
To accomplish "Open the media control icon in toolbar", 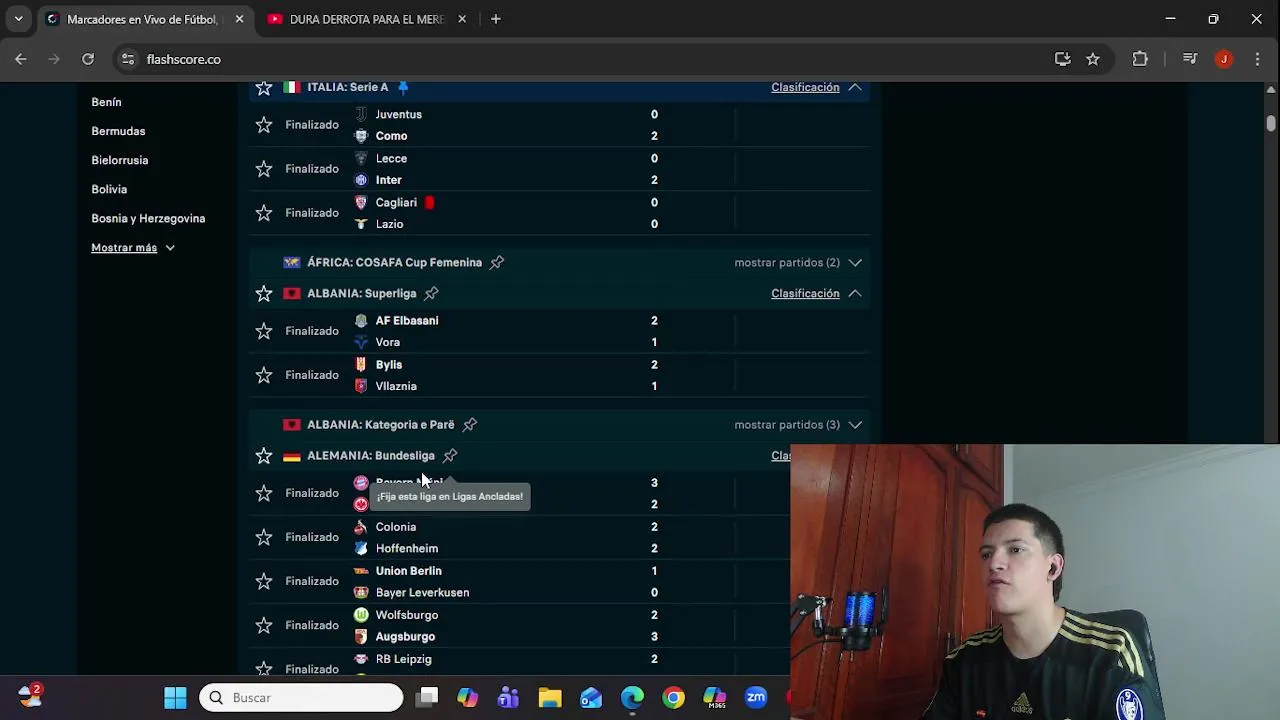I will [1189, 59].
